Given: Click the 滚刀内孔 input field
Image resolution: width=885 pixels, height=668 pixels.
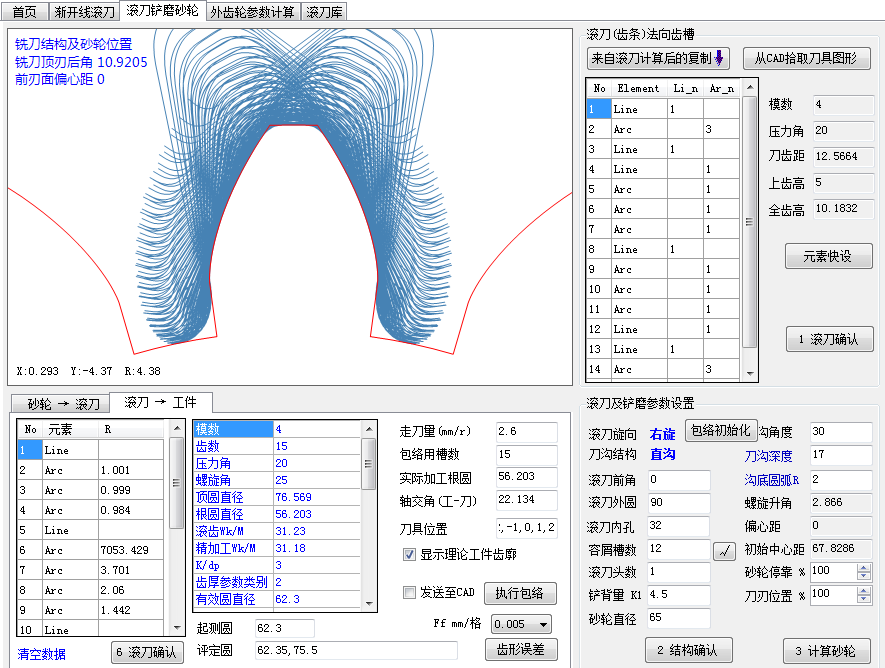Looking at the screenshot, I should coord(678,526).
